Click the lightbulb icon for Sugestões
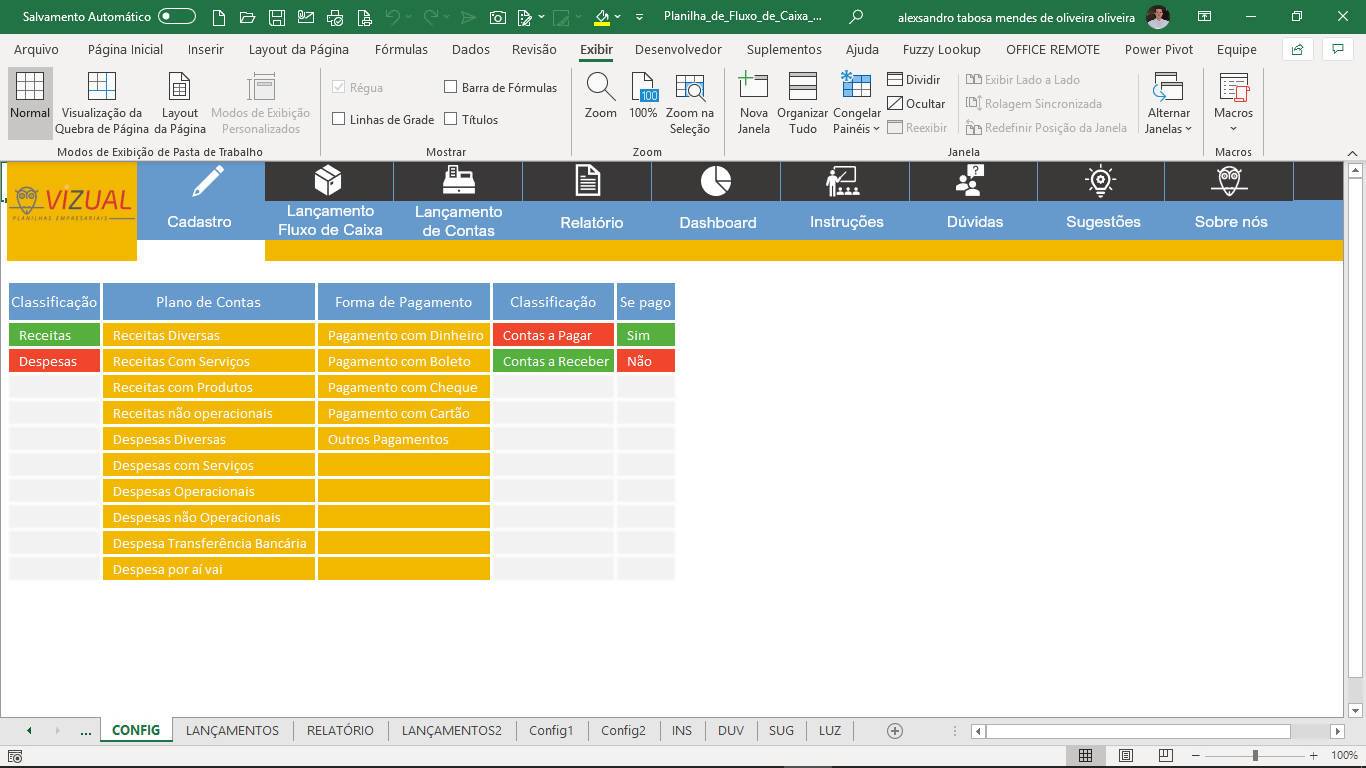 pos(1100,181)
